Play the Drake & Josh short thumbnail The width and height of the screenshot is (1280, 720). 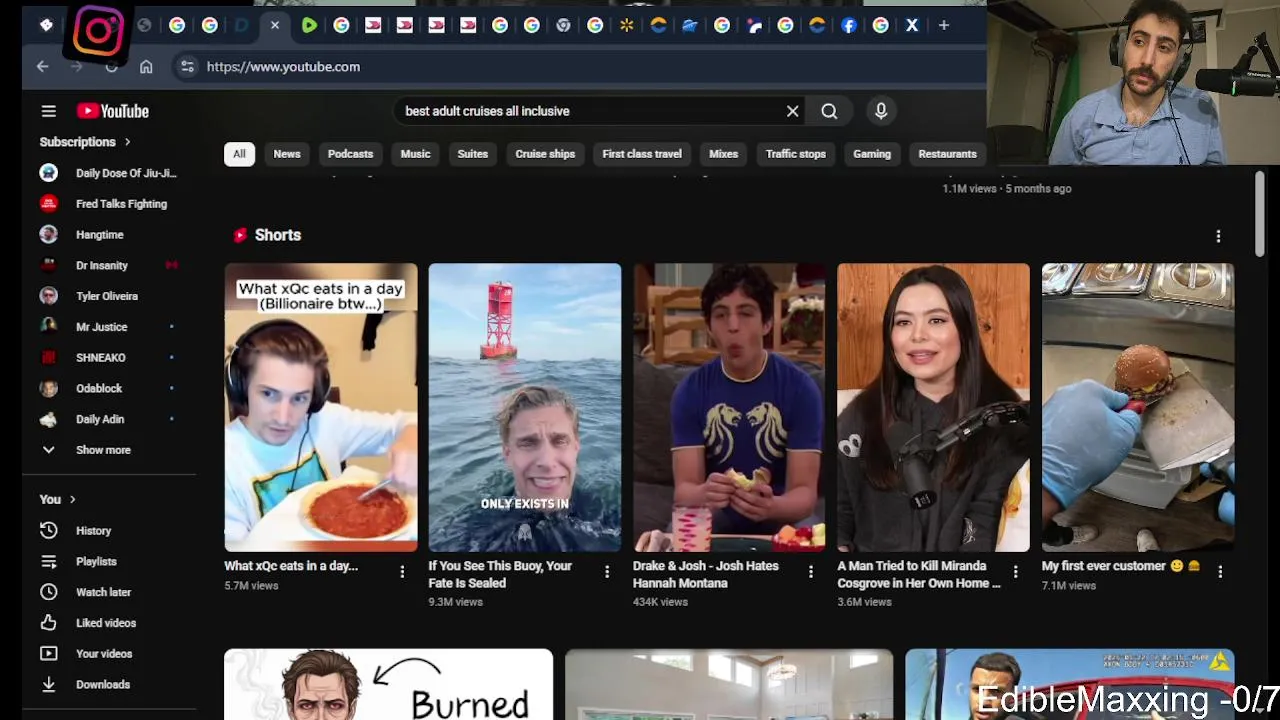[x=729, y=407]
